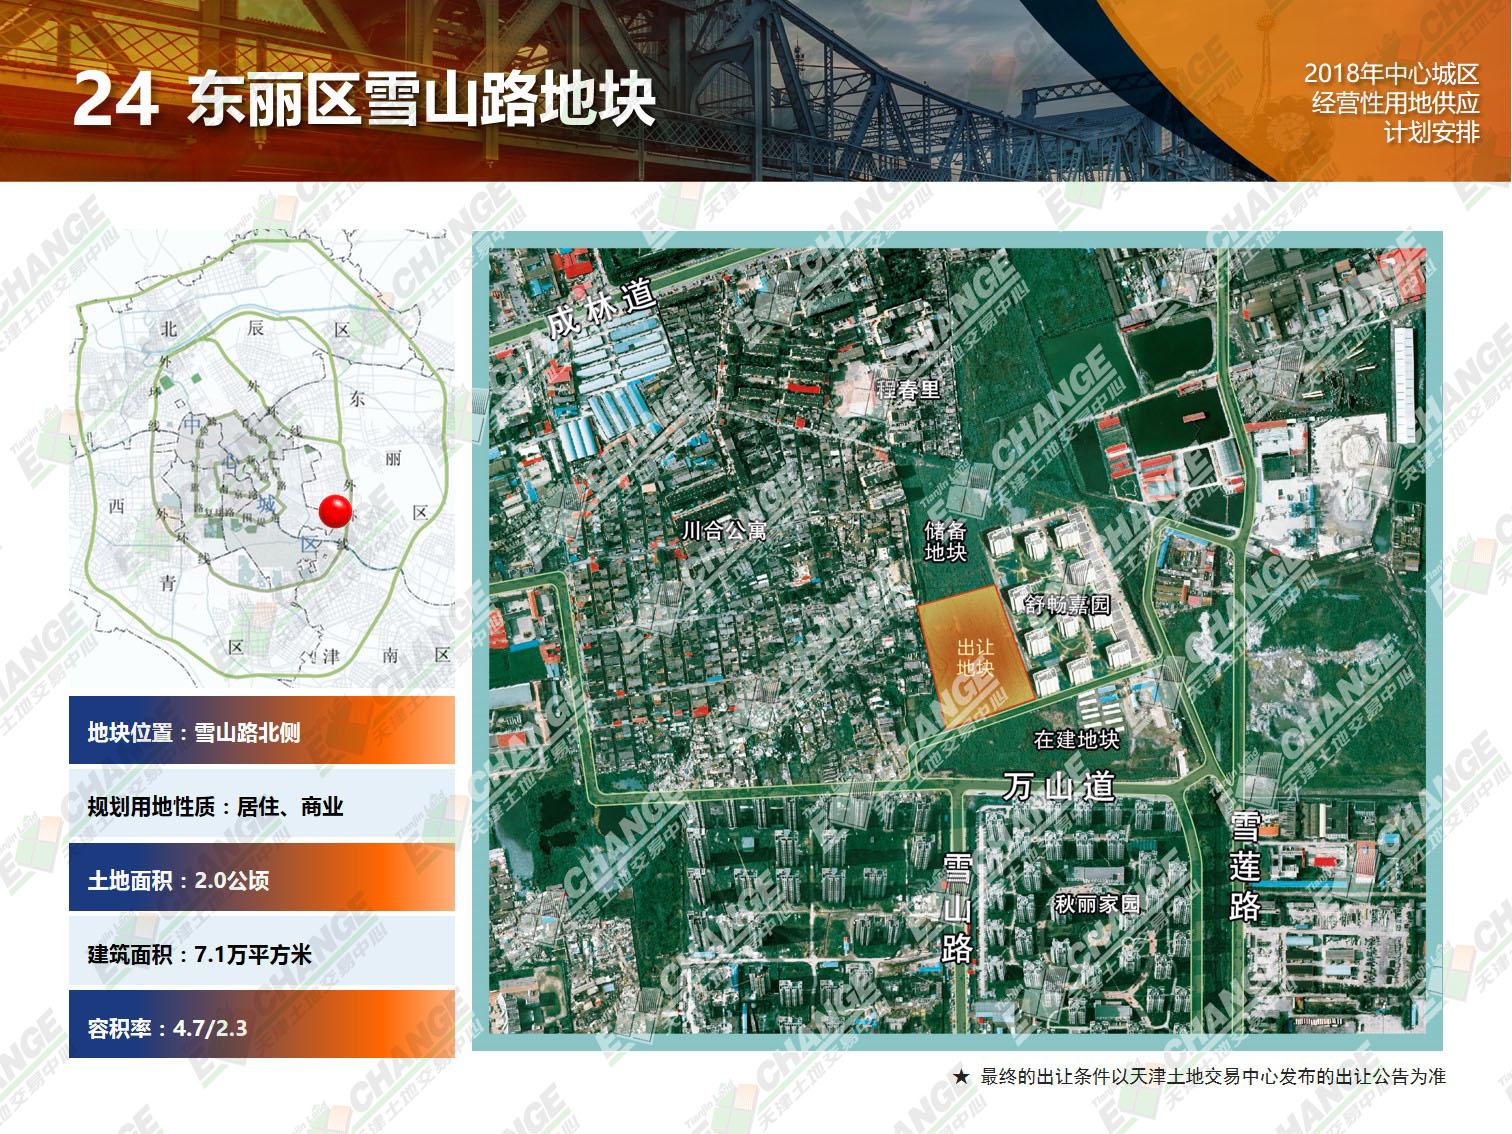Click the 川合公寓 label

click(x=724, y=530)
